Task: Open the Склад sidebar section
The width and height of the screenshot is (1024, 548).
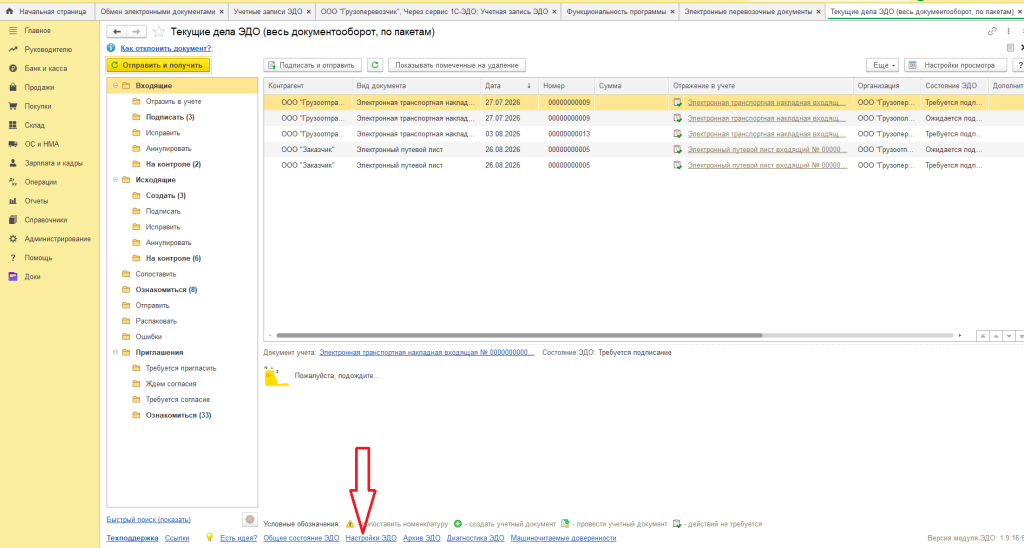Action: 35,125
